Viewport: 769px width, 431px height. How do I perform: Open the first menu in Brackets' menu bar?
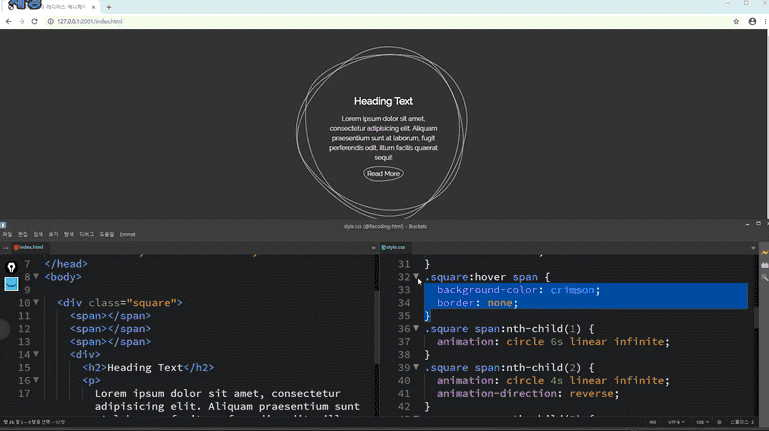(7, 234)
